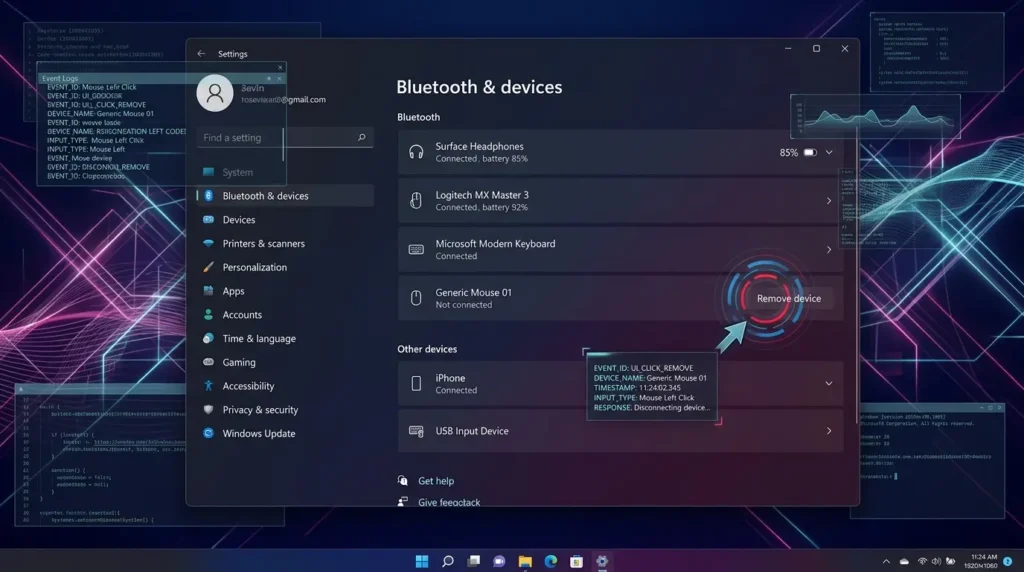Expand the Surface Headphones dropdown chevron
The width and height of the screenshot is (1024, 572).
pyautogui.click(x=829, y=152)
